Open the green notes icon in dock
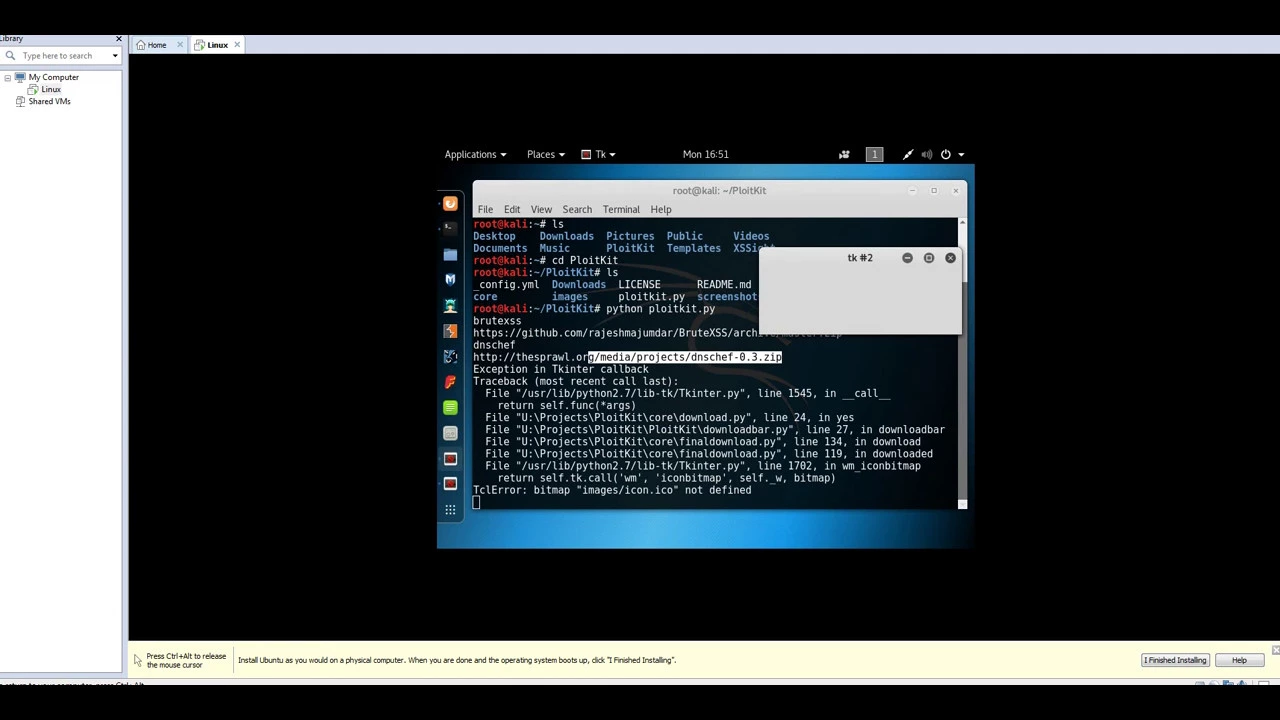The height and width of the screenshot is (720, 1280). point(450,408)
